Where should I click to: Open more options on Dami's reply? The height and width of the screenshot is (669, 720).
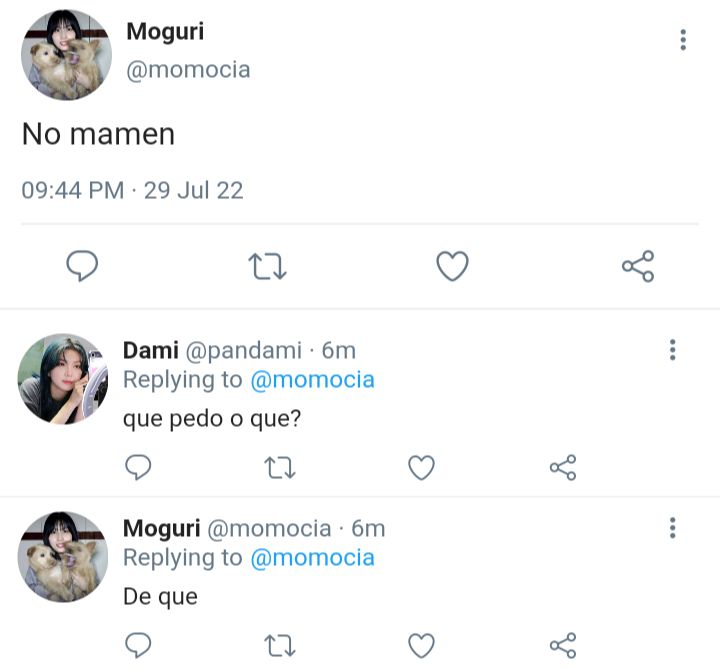pos(673,350)
